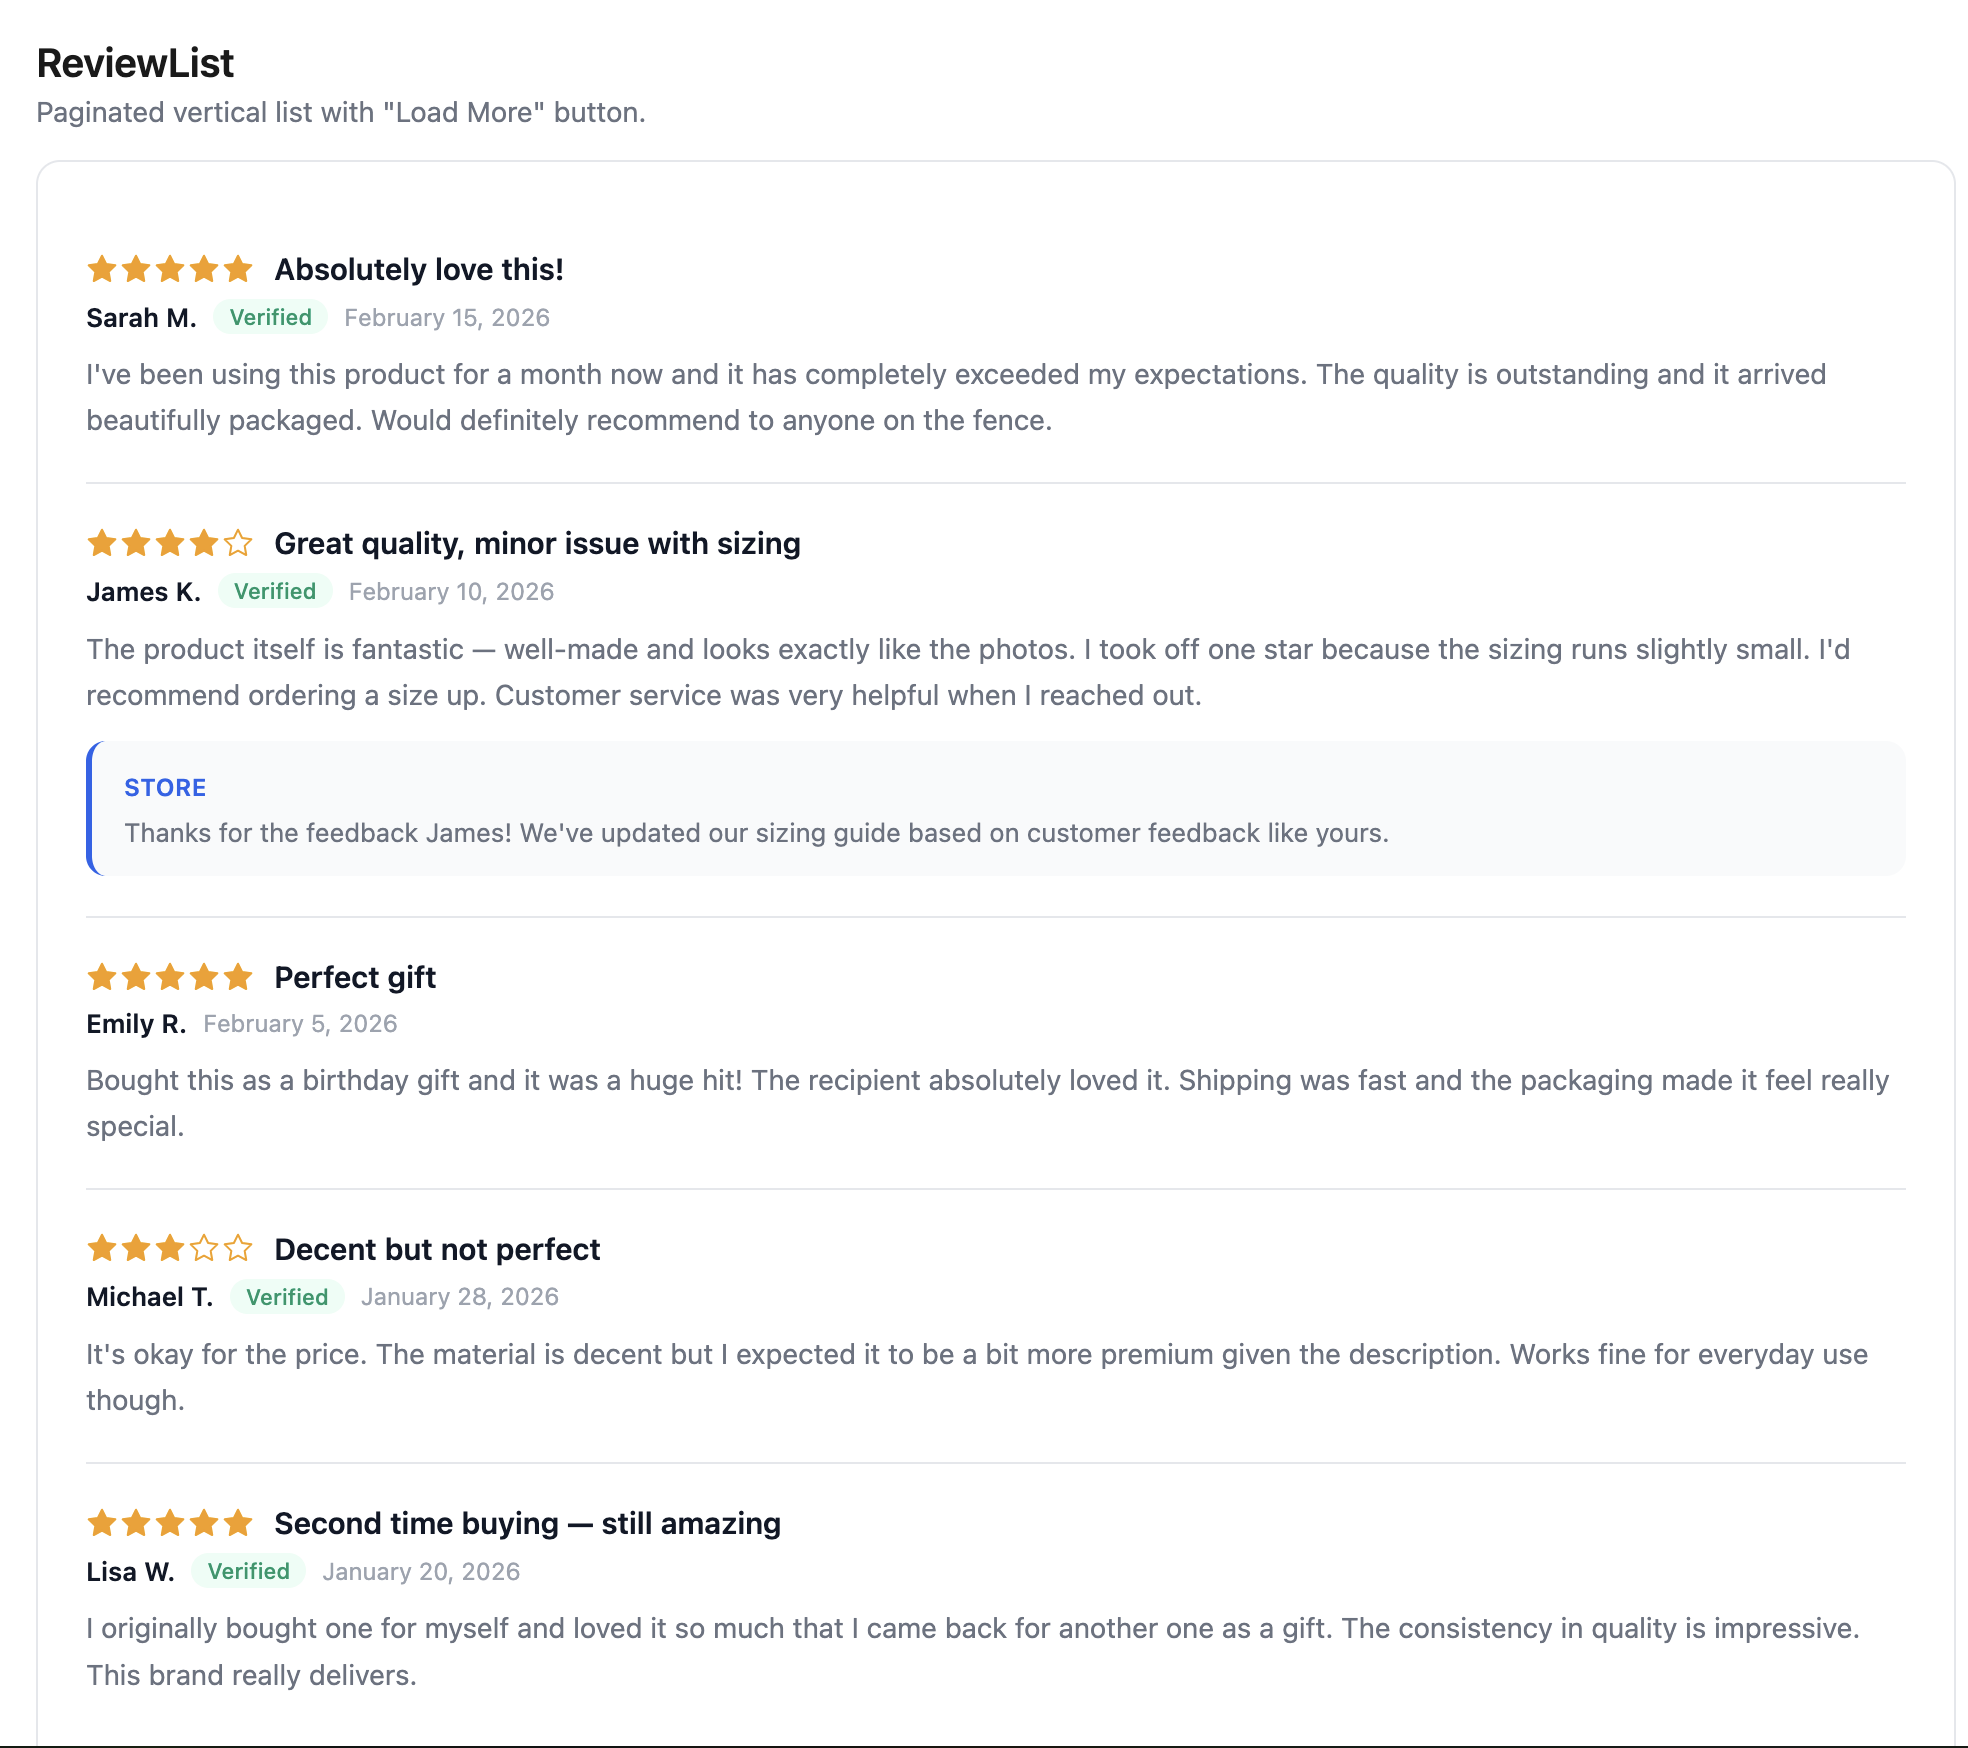1968x1748 pixels.
Task: Select Emily R.'s reviewer name
Action: pyautogui.click(x=136, y=1023)
